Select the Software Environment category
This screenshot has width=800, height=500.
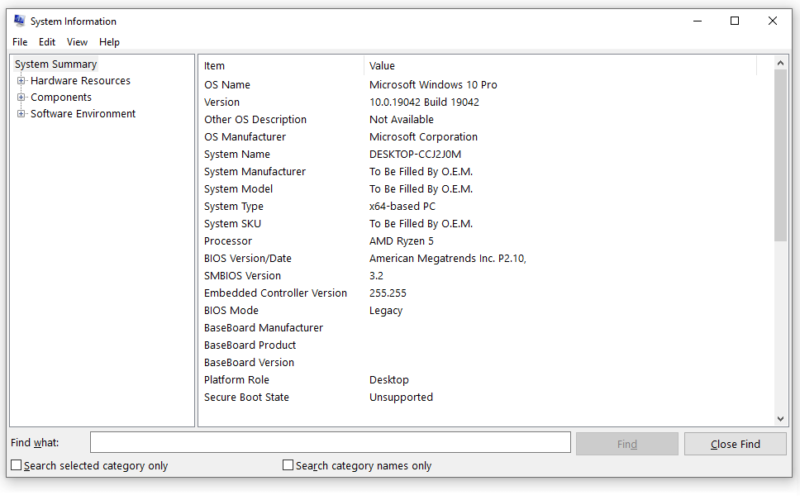pyautogui.click(x=83, y=113)
